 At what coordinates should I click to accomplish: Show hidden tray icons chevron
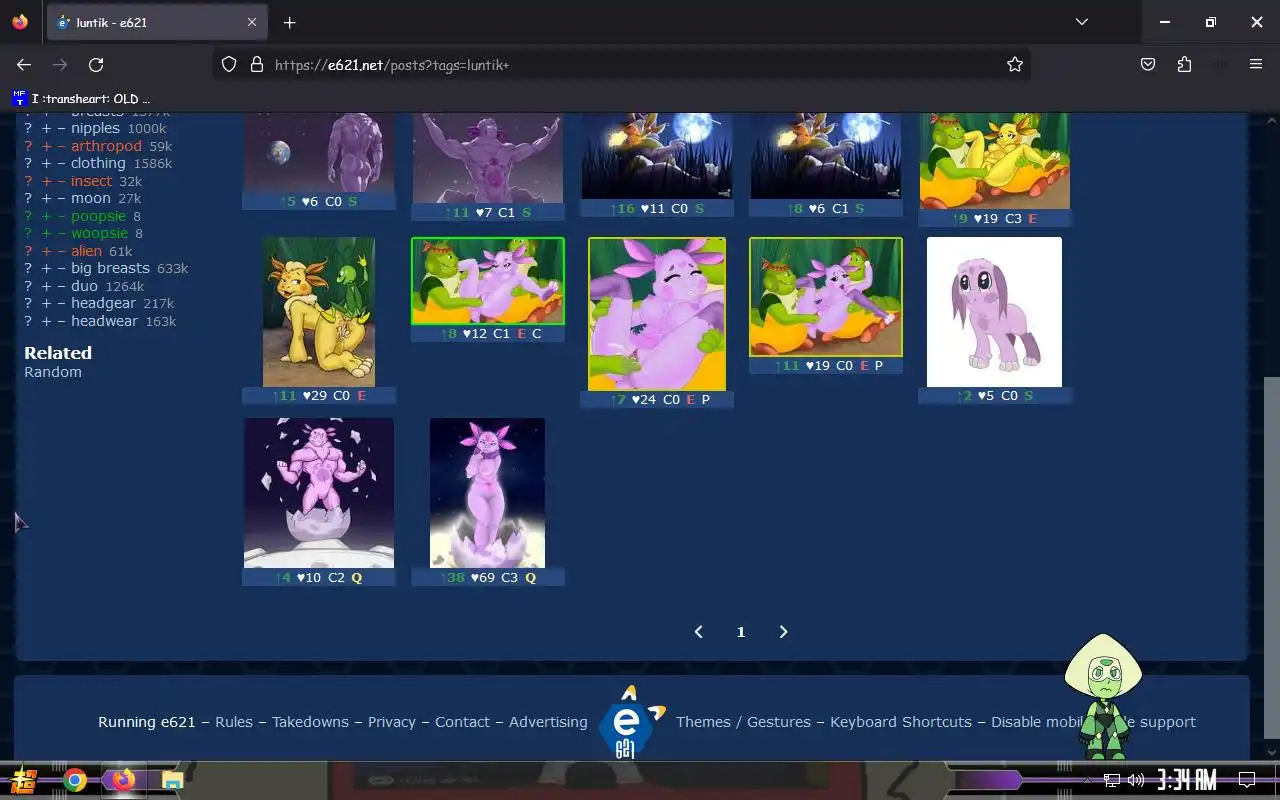coord(1088,780)
